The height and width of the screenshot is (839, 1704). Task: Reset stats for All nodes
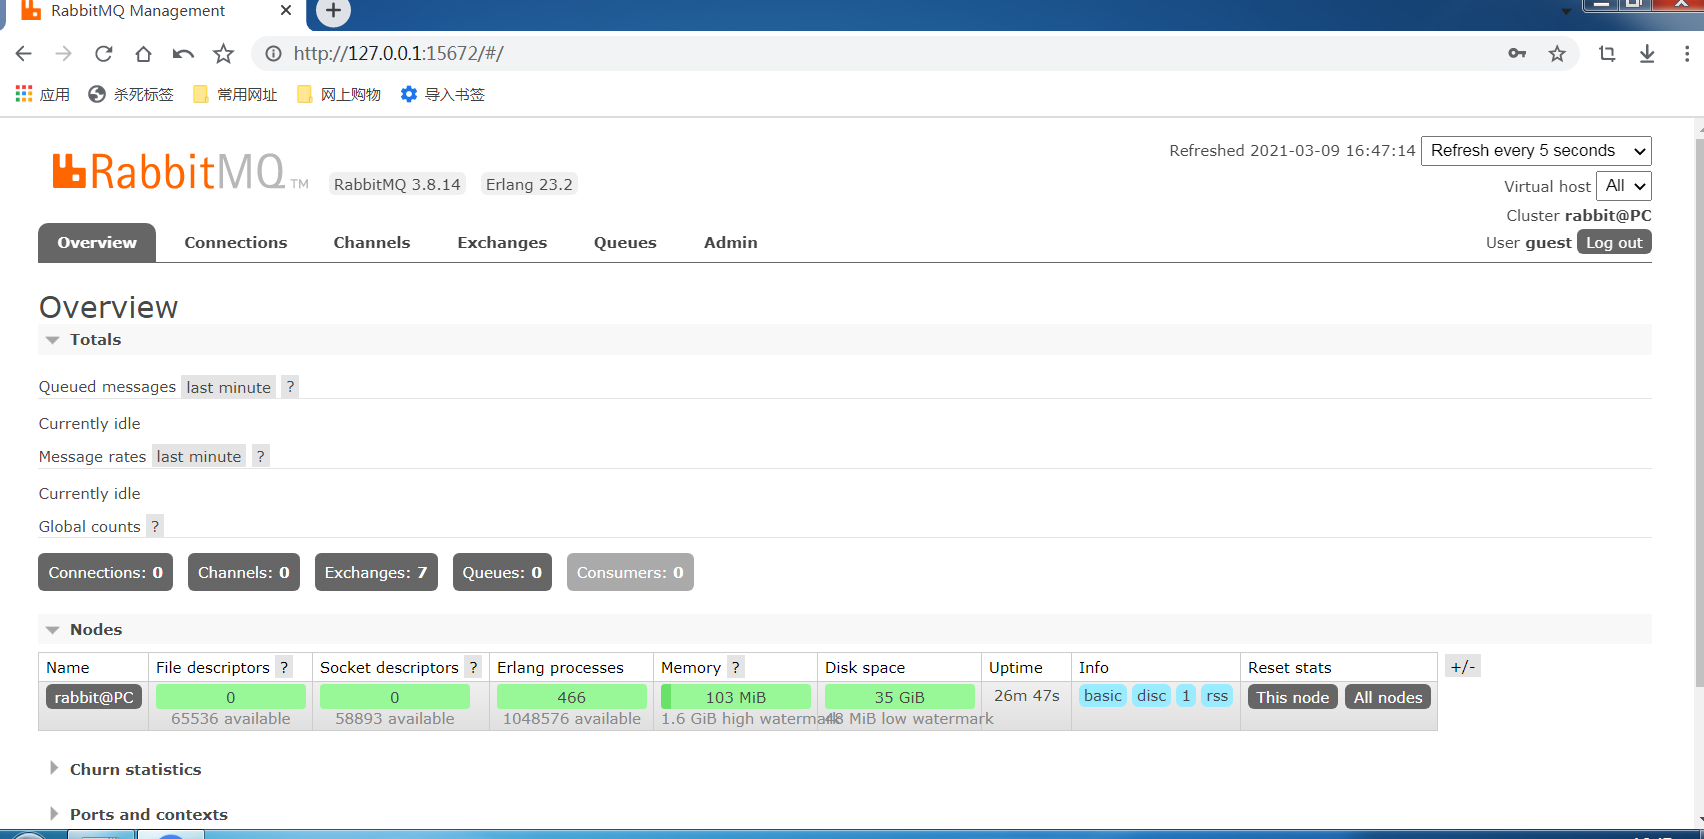click(1388, 697)
